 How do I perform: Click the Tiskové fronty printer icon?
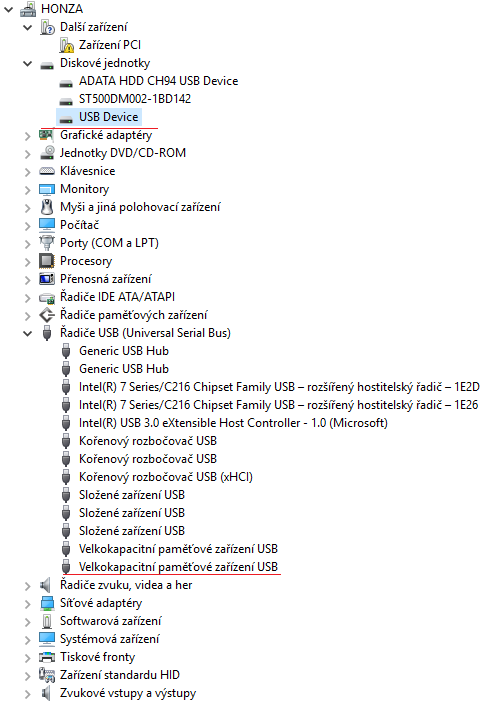coord(47,657)
